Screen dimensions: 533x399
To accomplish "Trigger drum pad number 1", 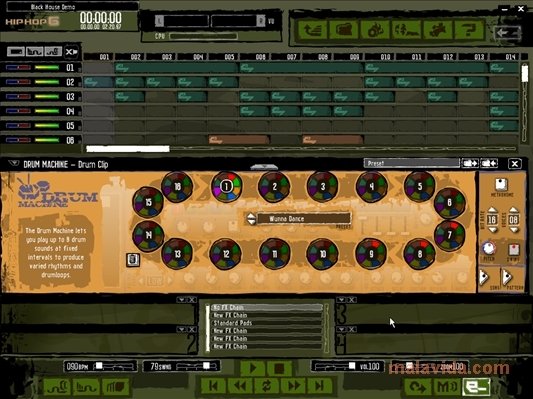I will pos(226,186).
